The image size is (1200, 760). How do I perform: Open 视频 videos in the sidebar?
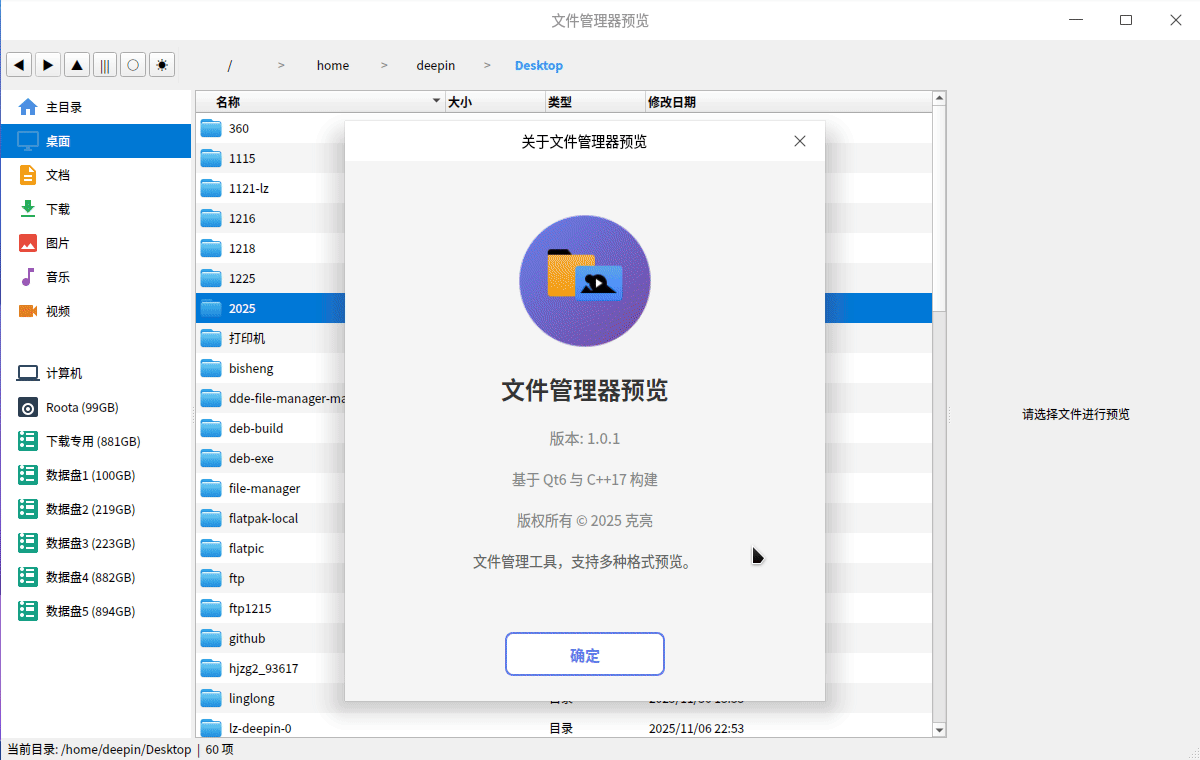[x=95, y=311]
